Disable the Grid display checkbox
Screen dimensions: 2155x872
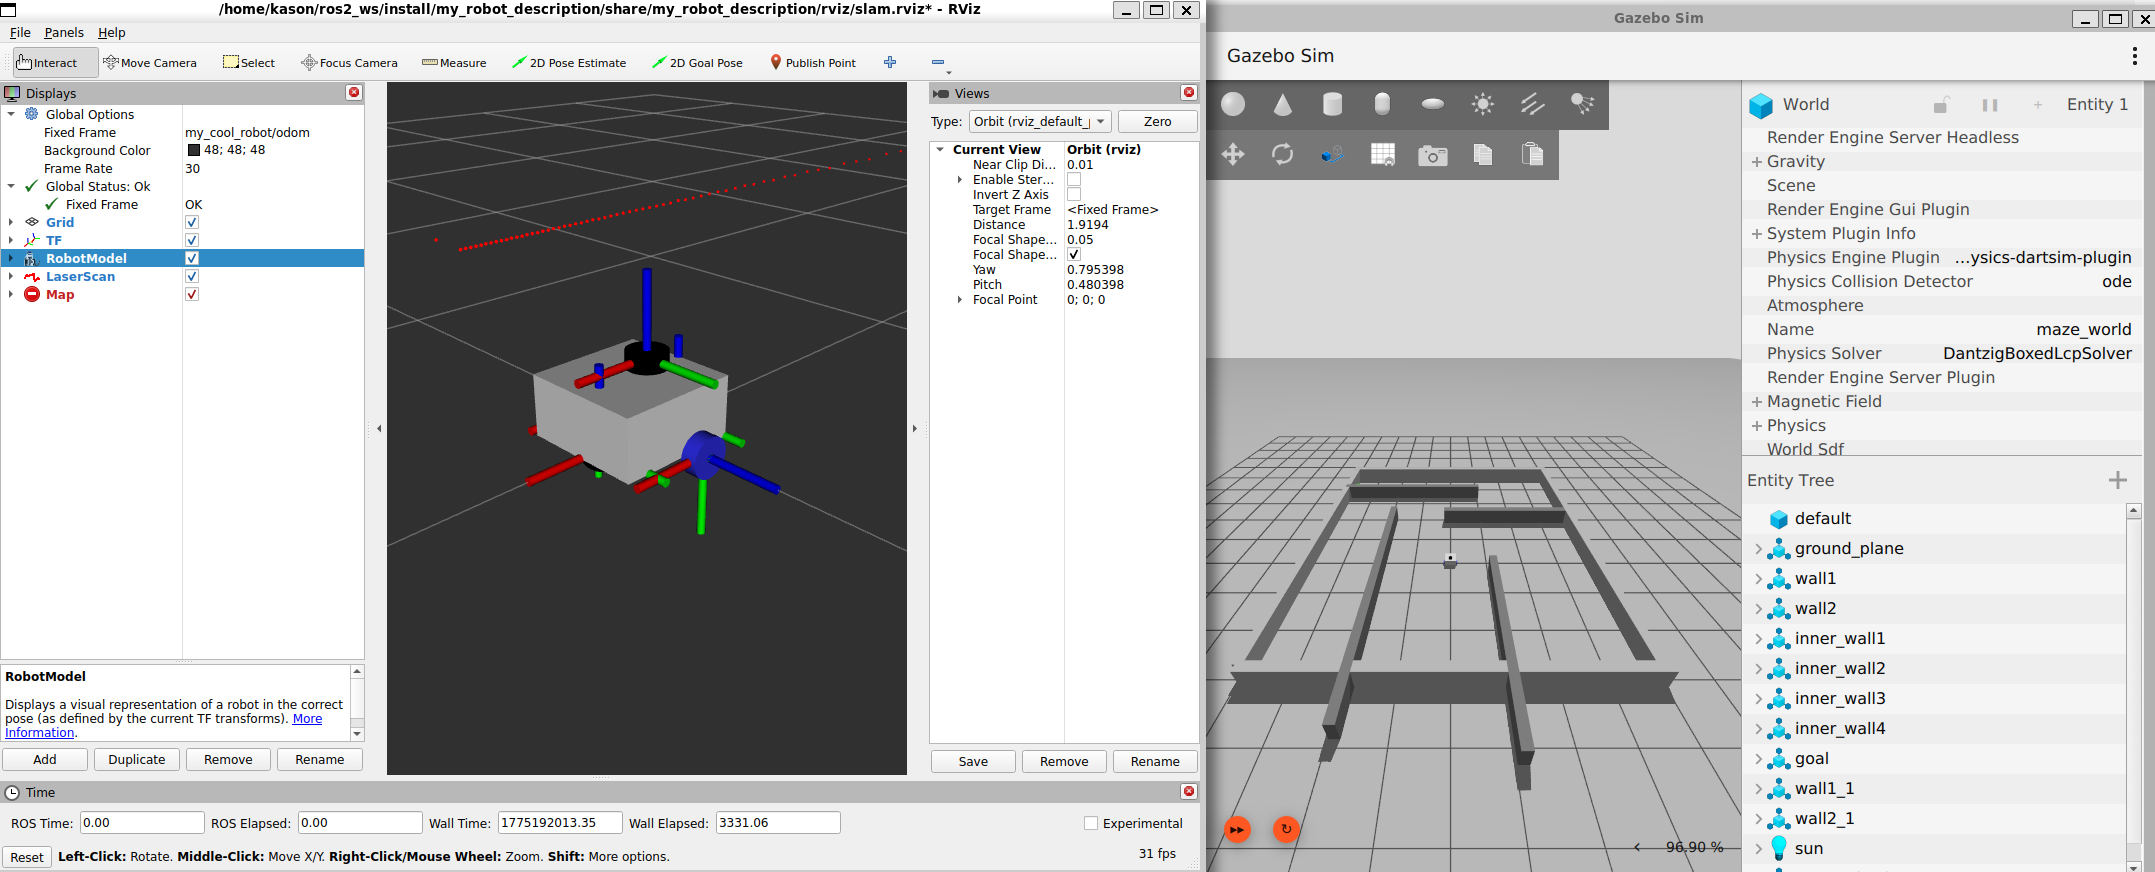192,222
